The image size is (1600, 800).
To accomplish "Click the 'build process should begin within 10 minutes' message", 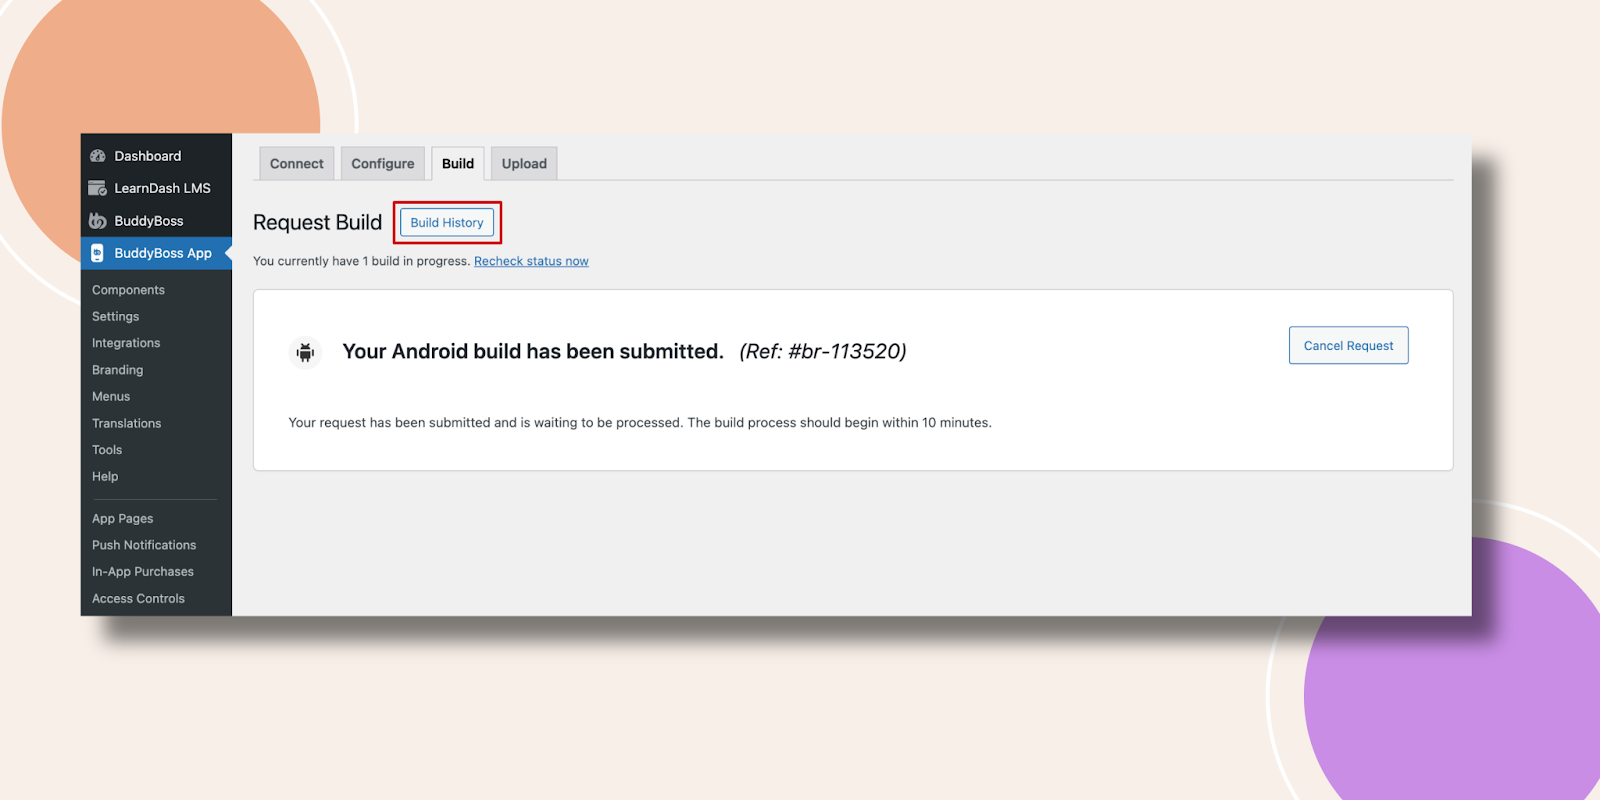I will pyautogui.click(x=839, y=423).
